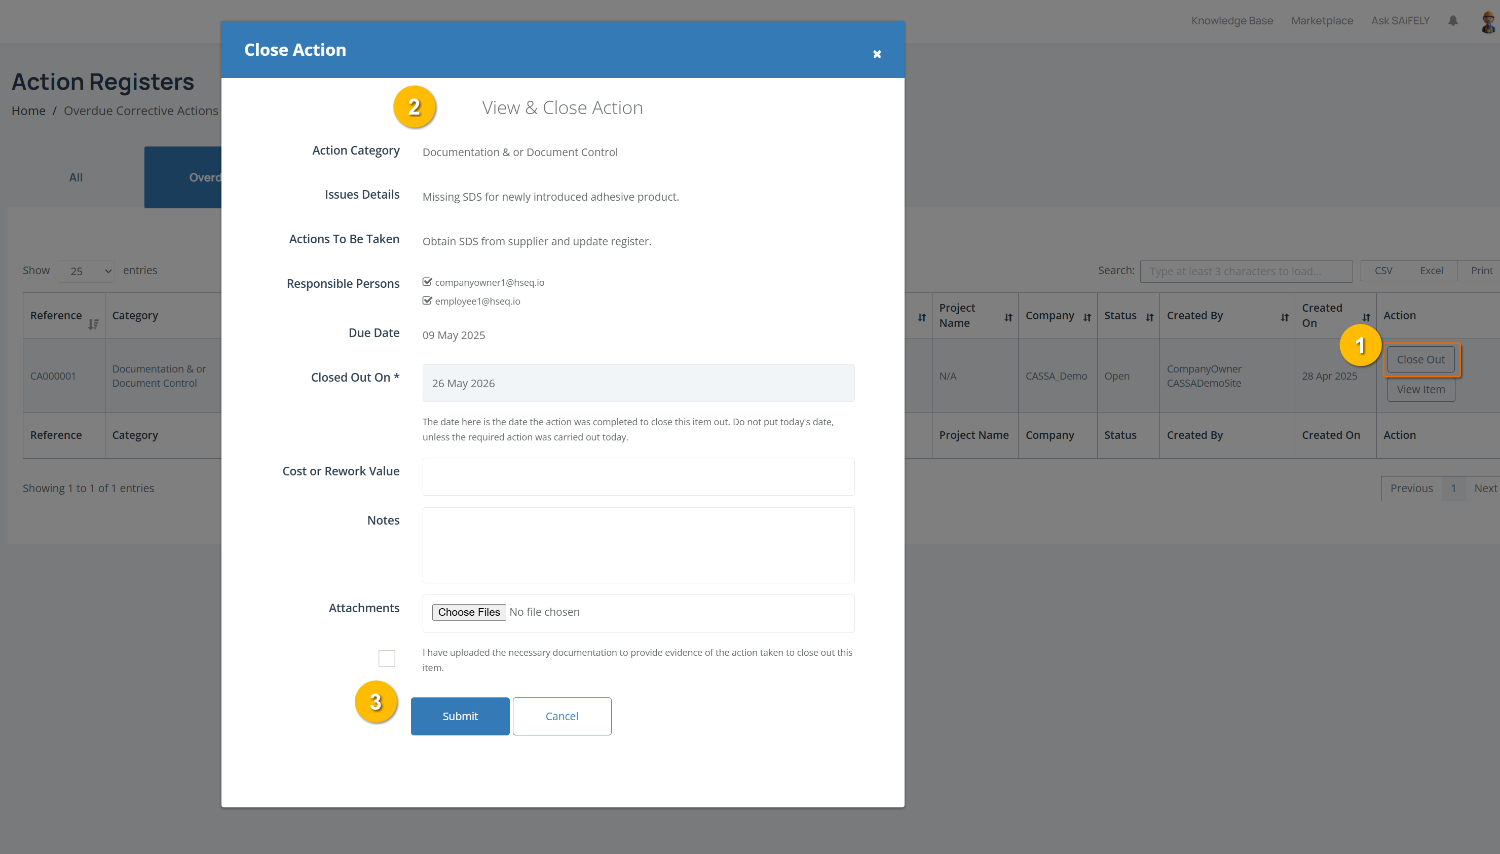Export table as CSV
The width and height of the screenshot is (1500, 854).
[x=1384, y=271]
